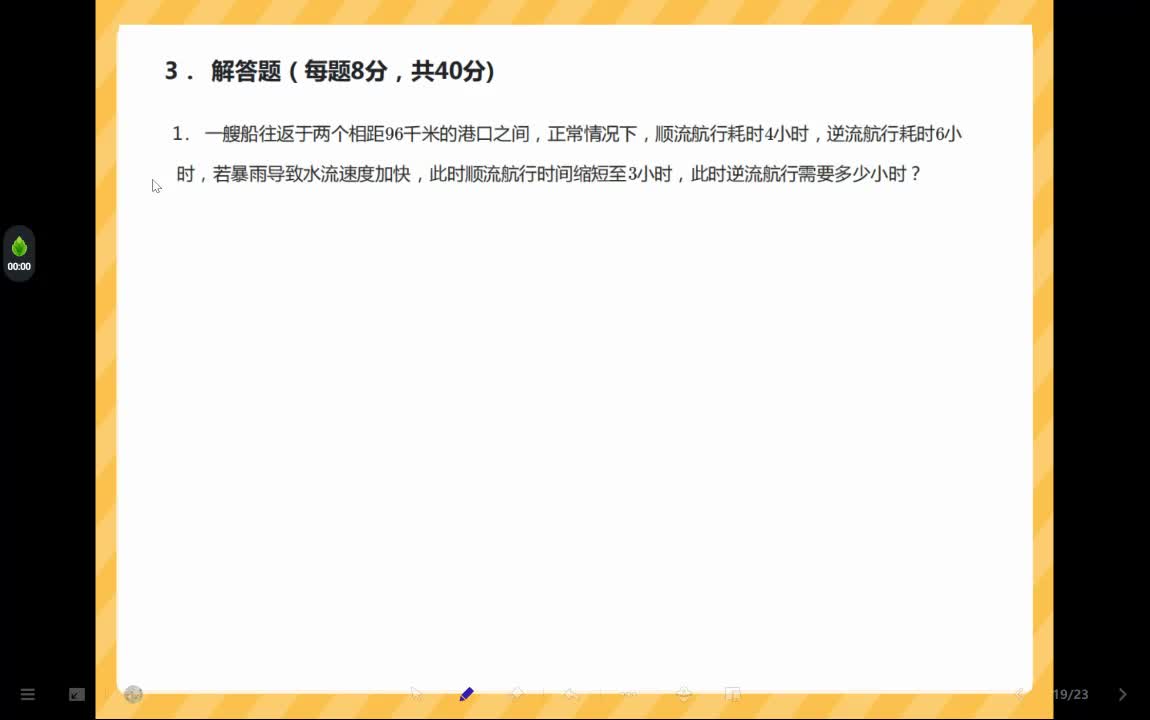The image size is (1150, 720).
Task: Click the round avatar icon in bottom bar
Action: tap(133, 694)
